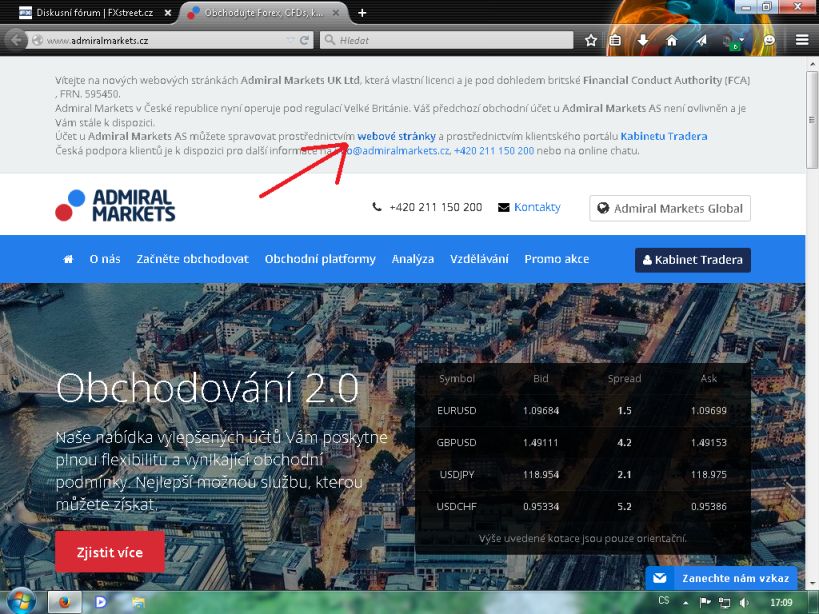Open the Kontakty link
Screen dimensions: 819x614
point(537,207)
